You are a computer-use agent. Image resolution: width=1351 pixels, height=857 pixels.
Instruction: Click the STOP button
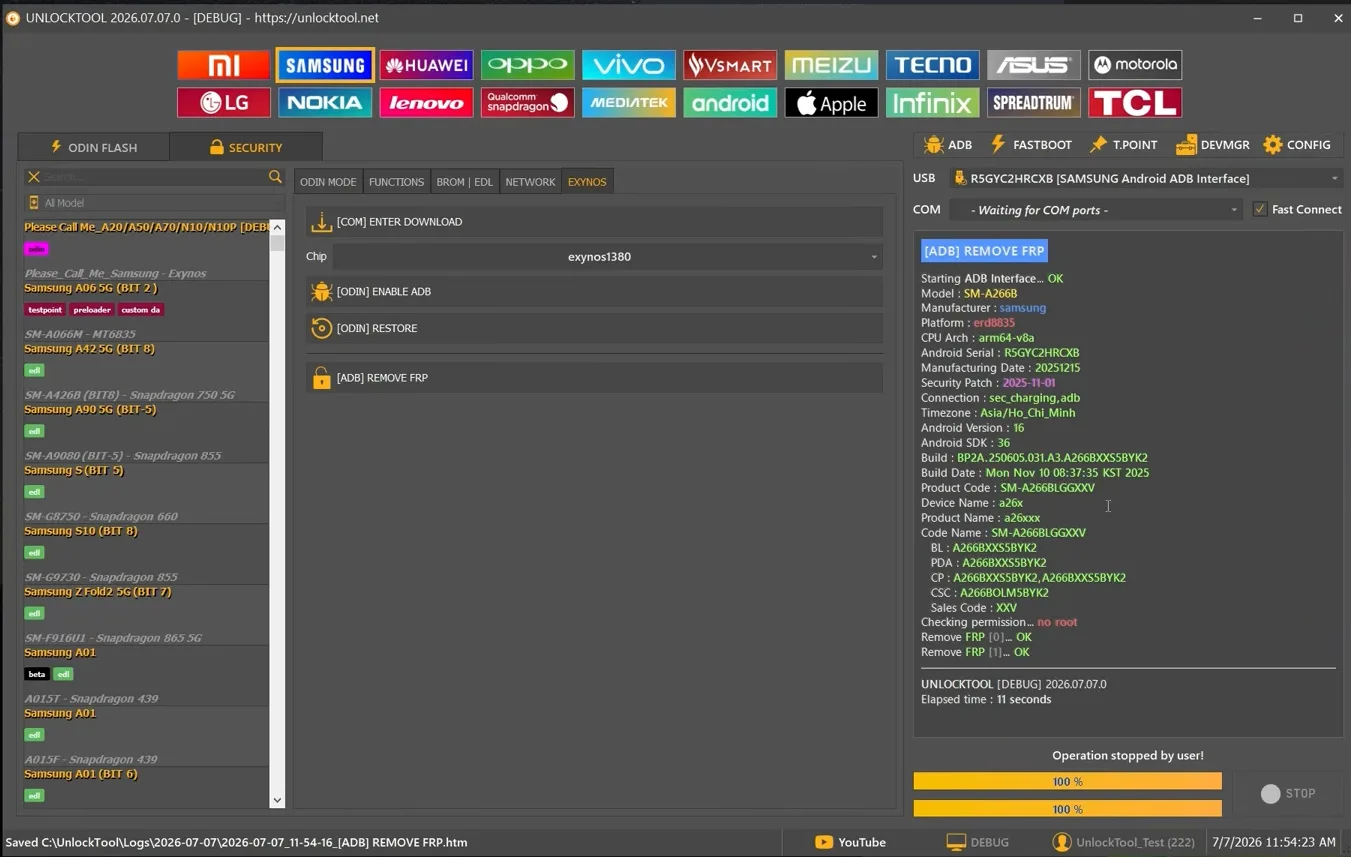click(x=1288, y=794)
